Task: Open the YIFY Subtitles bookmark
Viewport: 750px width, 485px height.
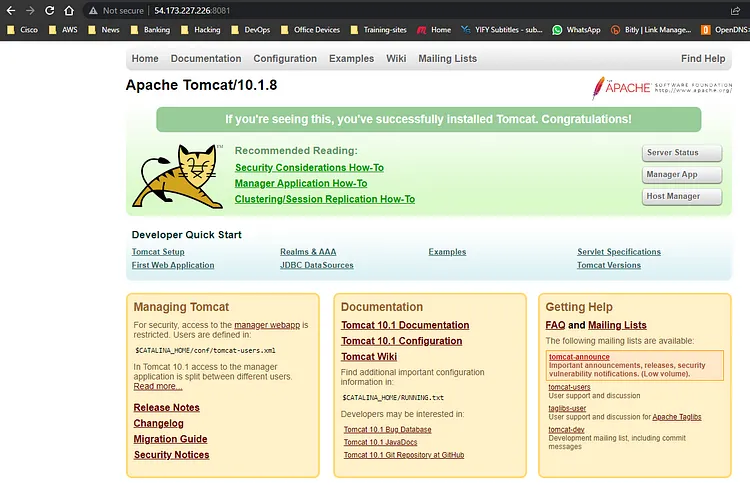Action: click(x=502, y=30)
